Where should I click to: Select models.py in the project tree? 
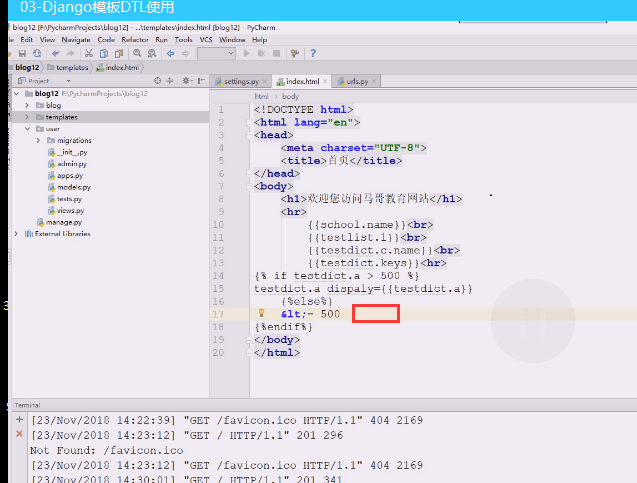69,187
